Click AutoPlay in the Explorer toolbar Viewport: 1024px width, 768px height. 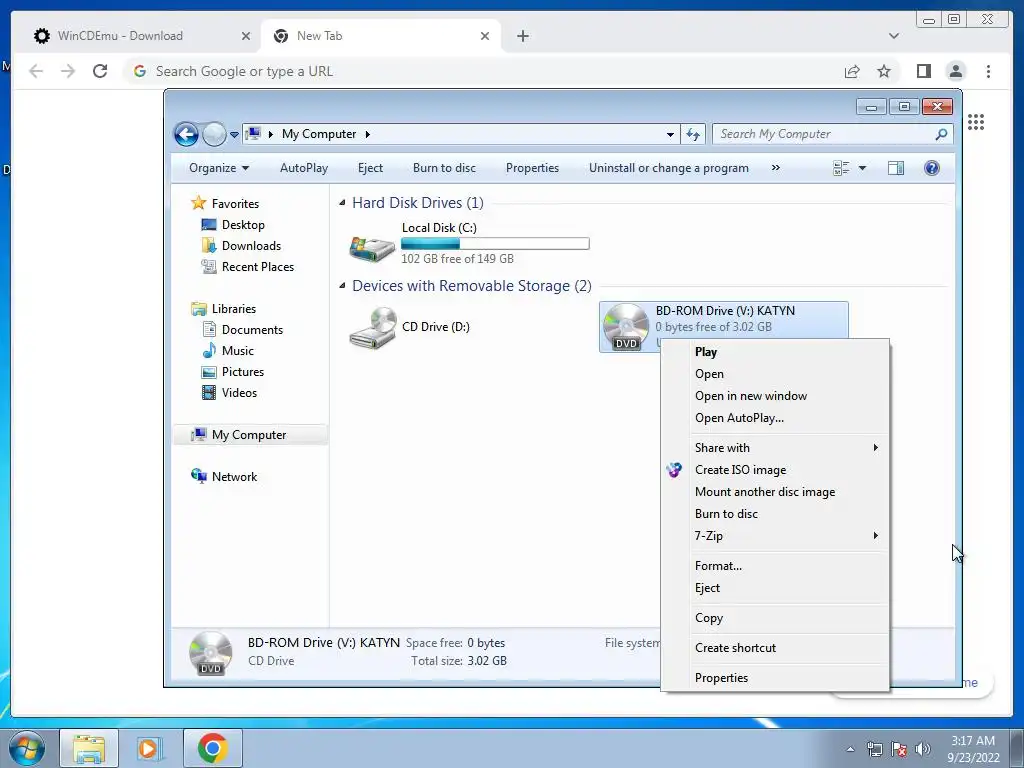pyautogui.click(x=304, y=168)
